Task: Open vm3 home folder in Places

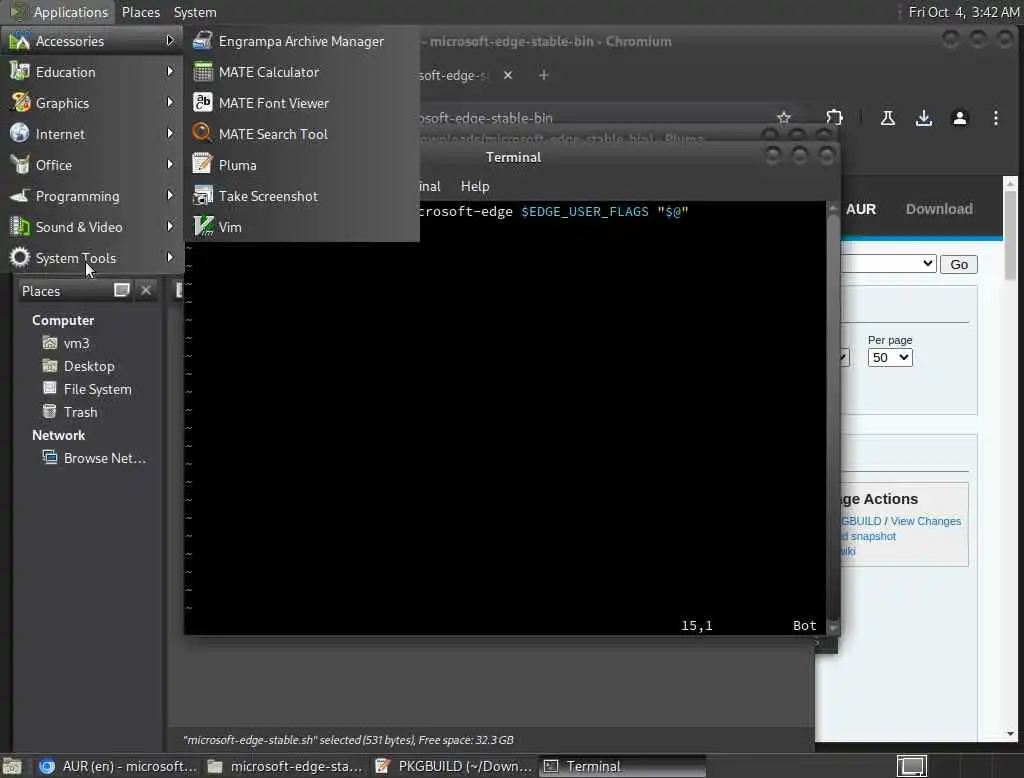Action: point(76,344)
